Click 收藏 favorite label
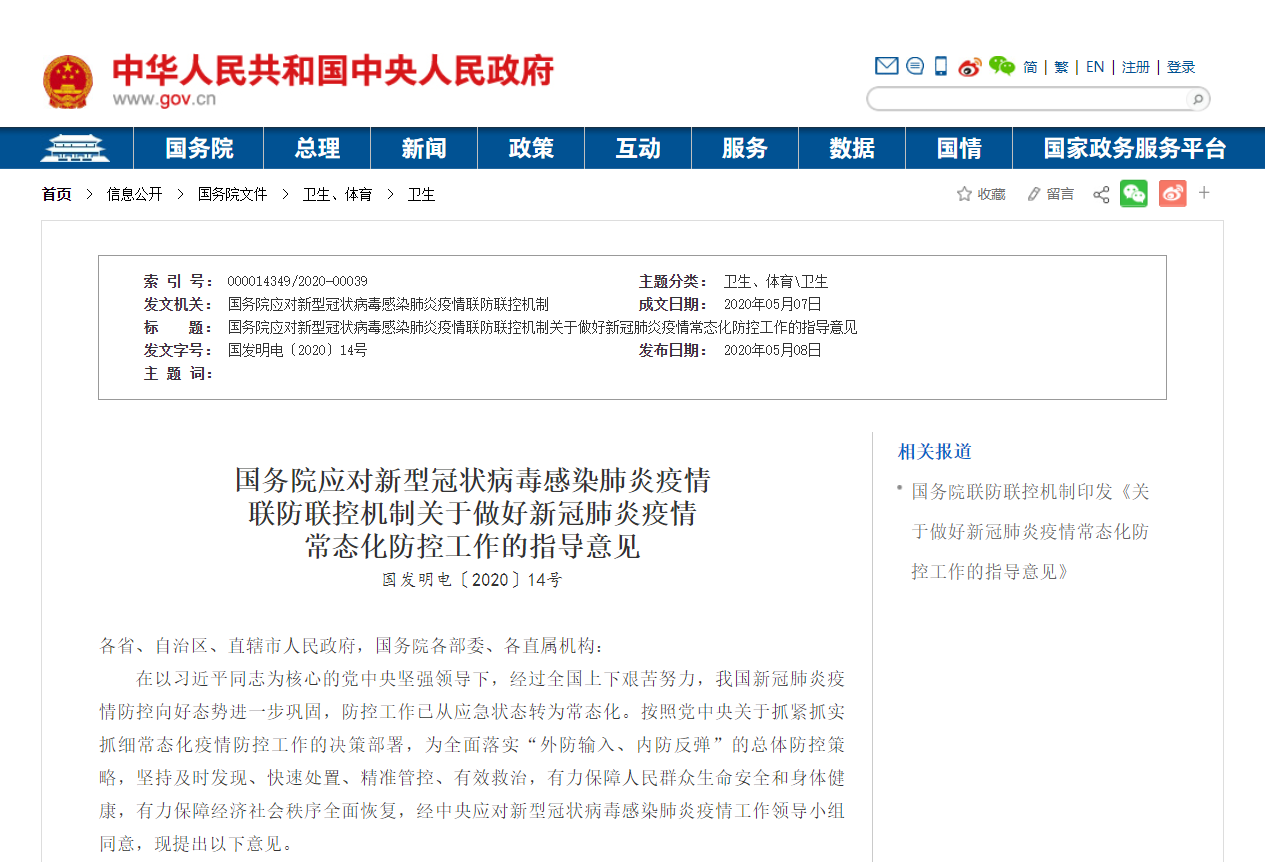 coord(992,194)
